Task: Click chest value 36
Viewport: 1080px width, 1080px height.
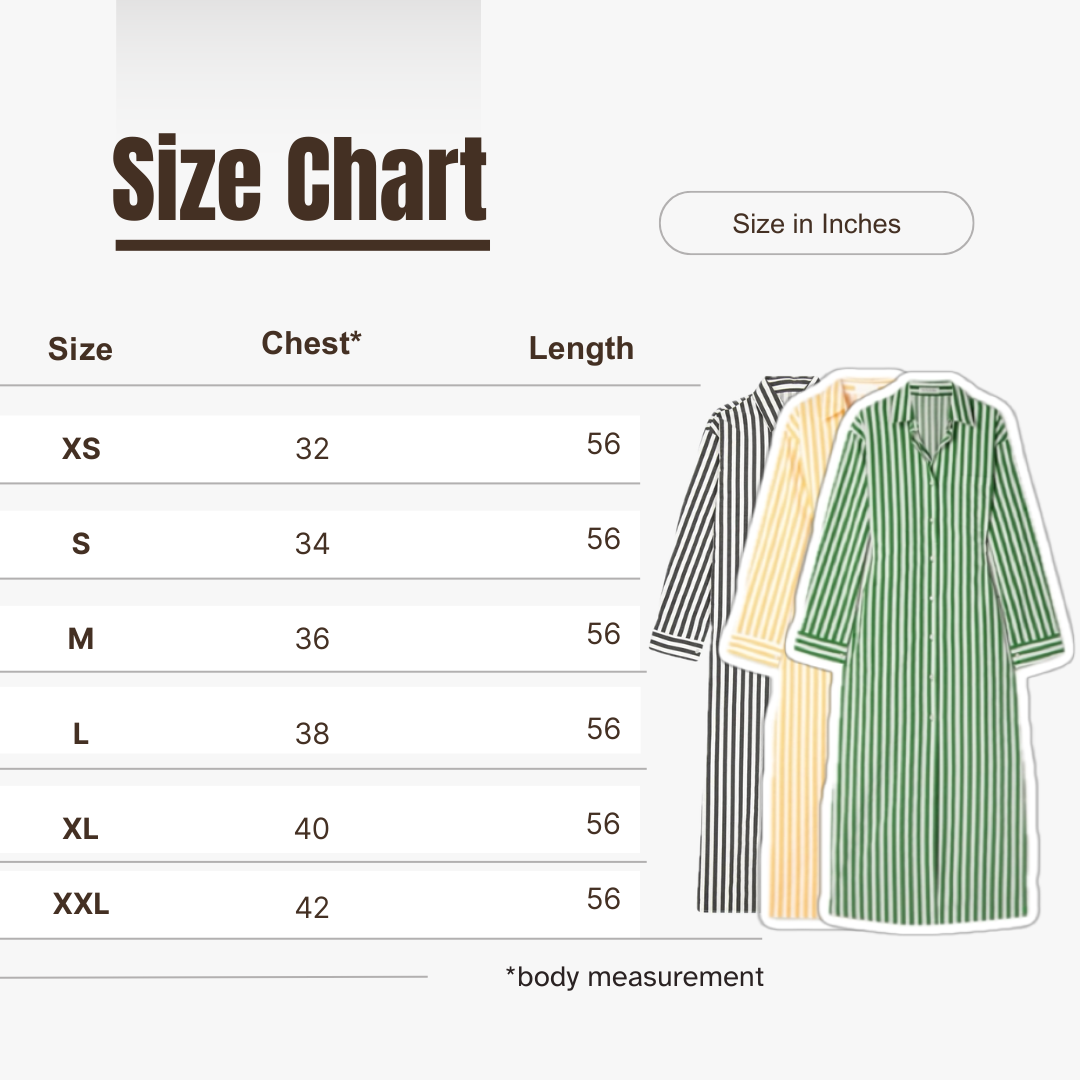Action: click(312, 639)
